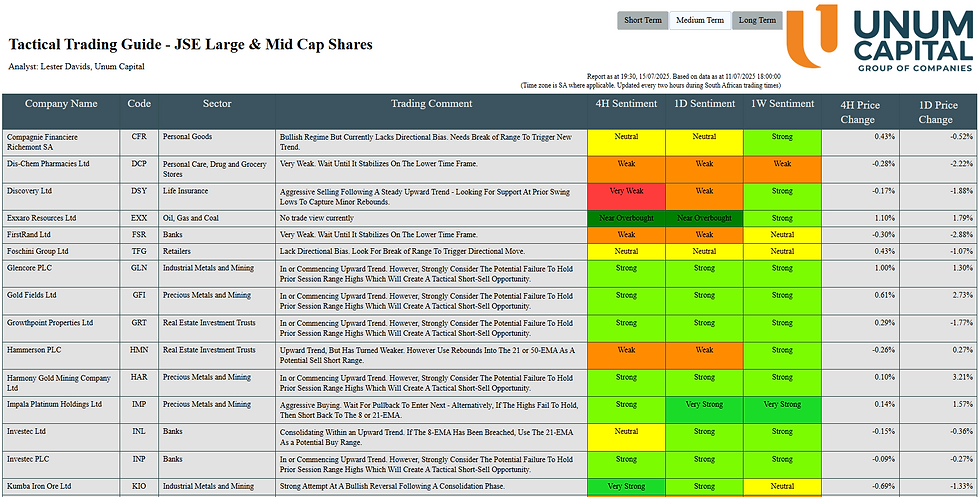The image size is (980, 497).
Task: Click the Unum Capital logo
Action: click(880, 38)
